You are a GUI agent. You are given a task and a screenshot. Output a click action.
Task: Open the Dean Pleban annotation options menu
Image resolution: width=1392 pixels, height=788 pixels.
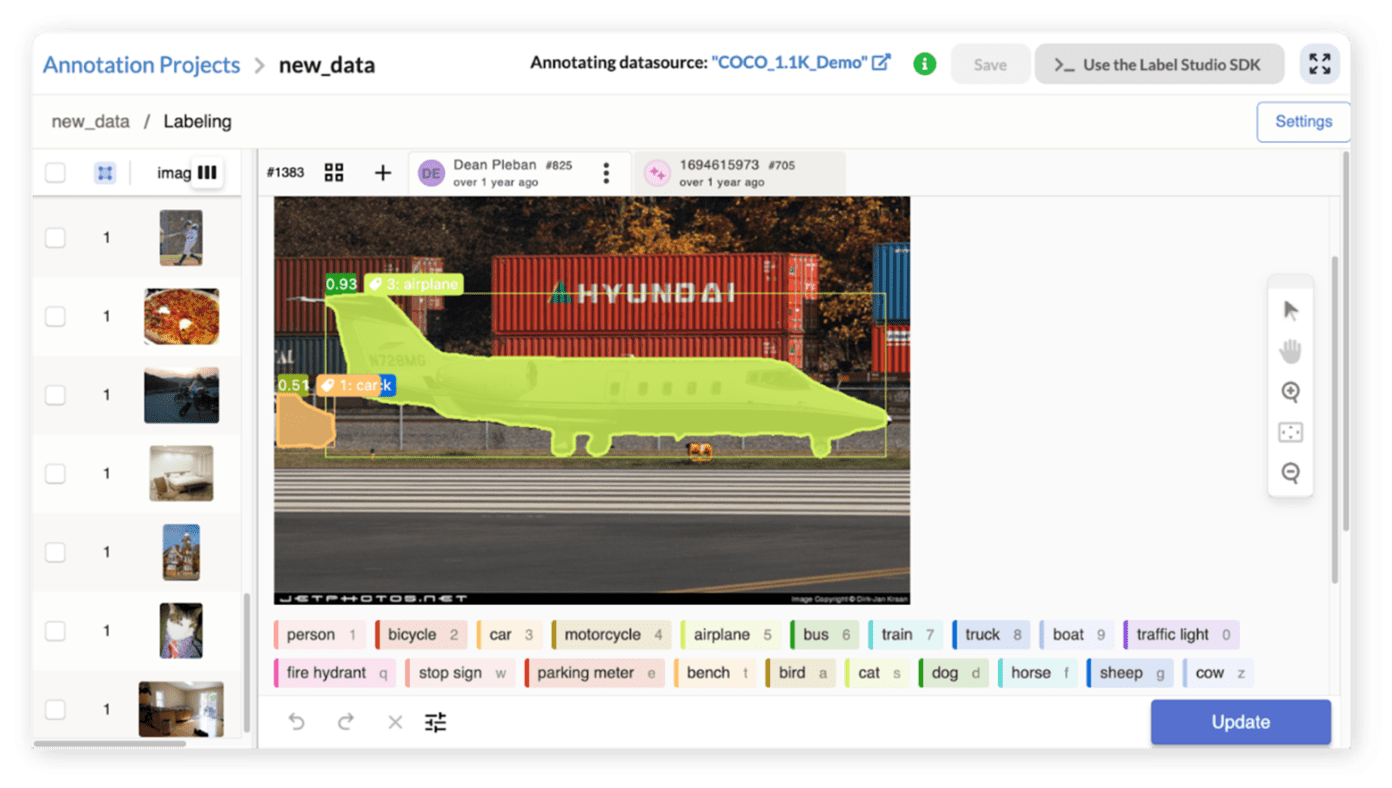[606, 172]
